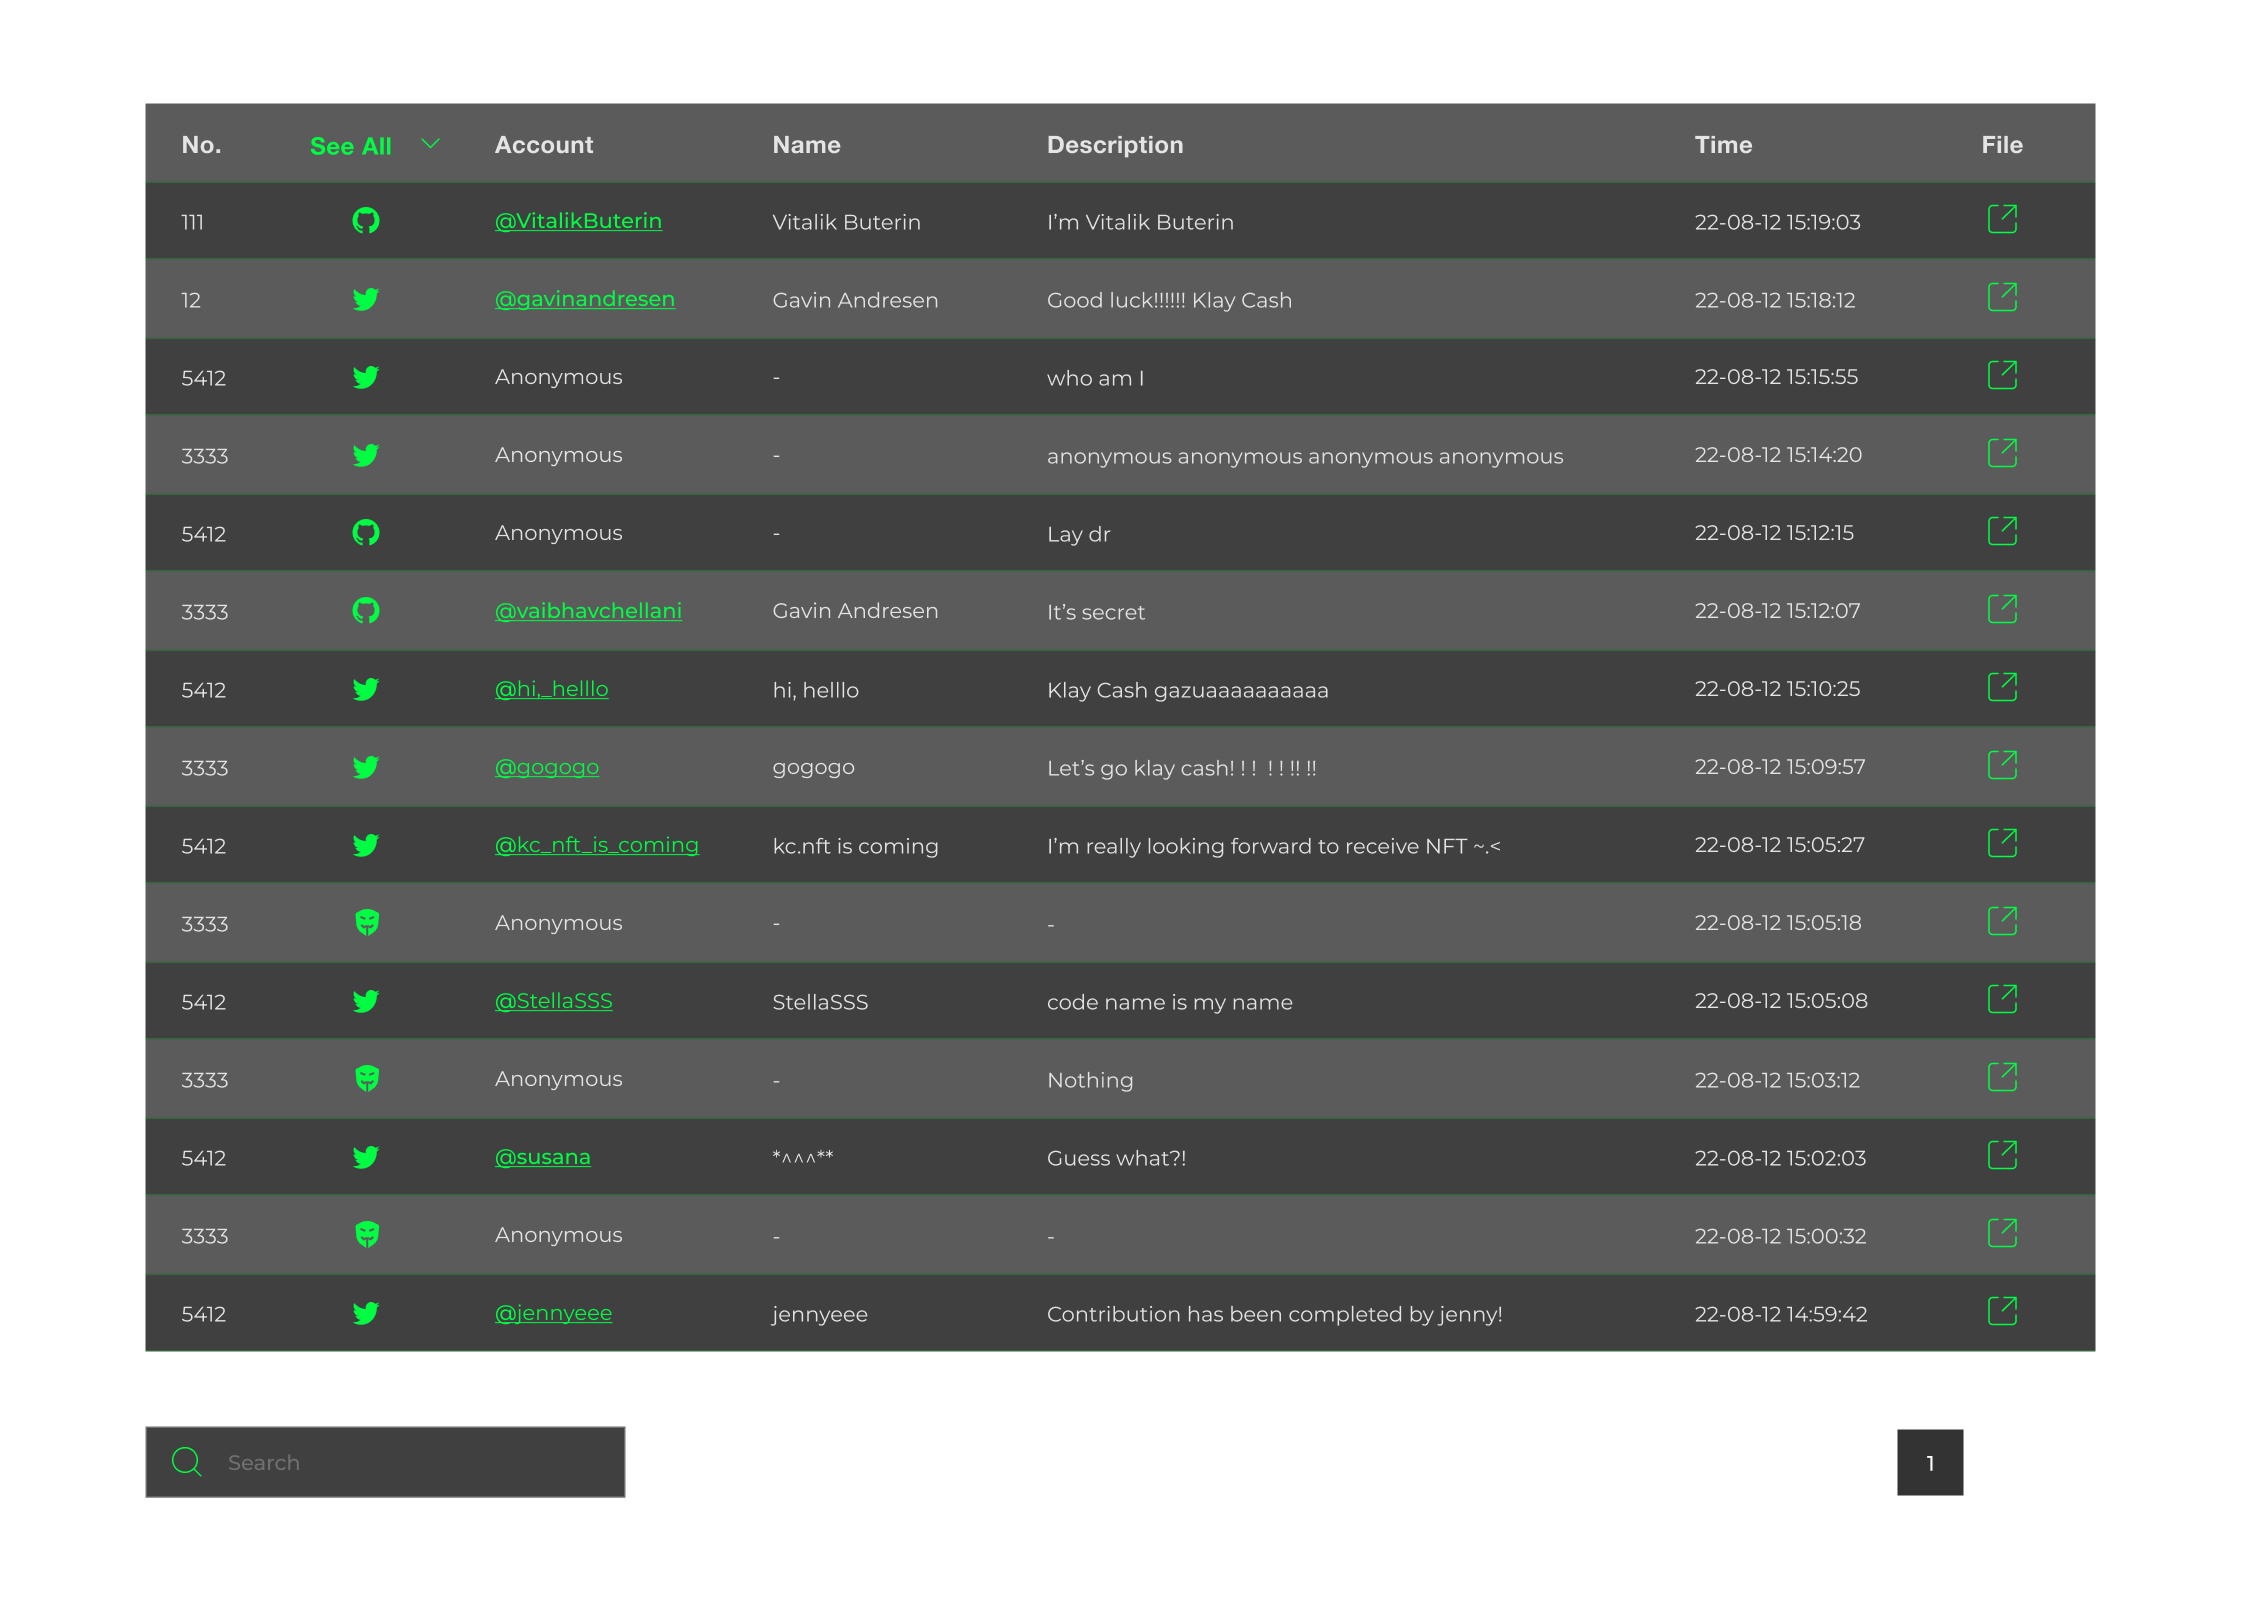Expand the See All filter dropdown
Viewport: 2242px width, 1603px height.
tap(351, 146)
